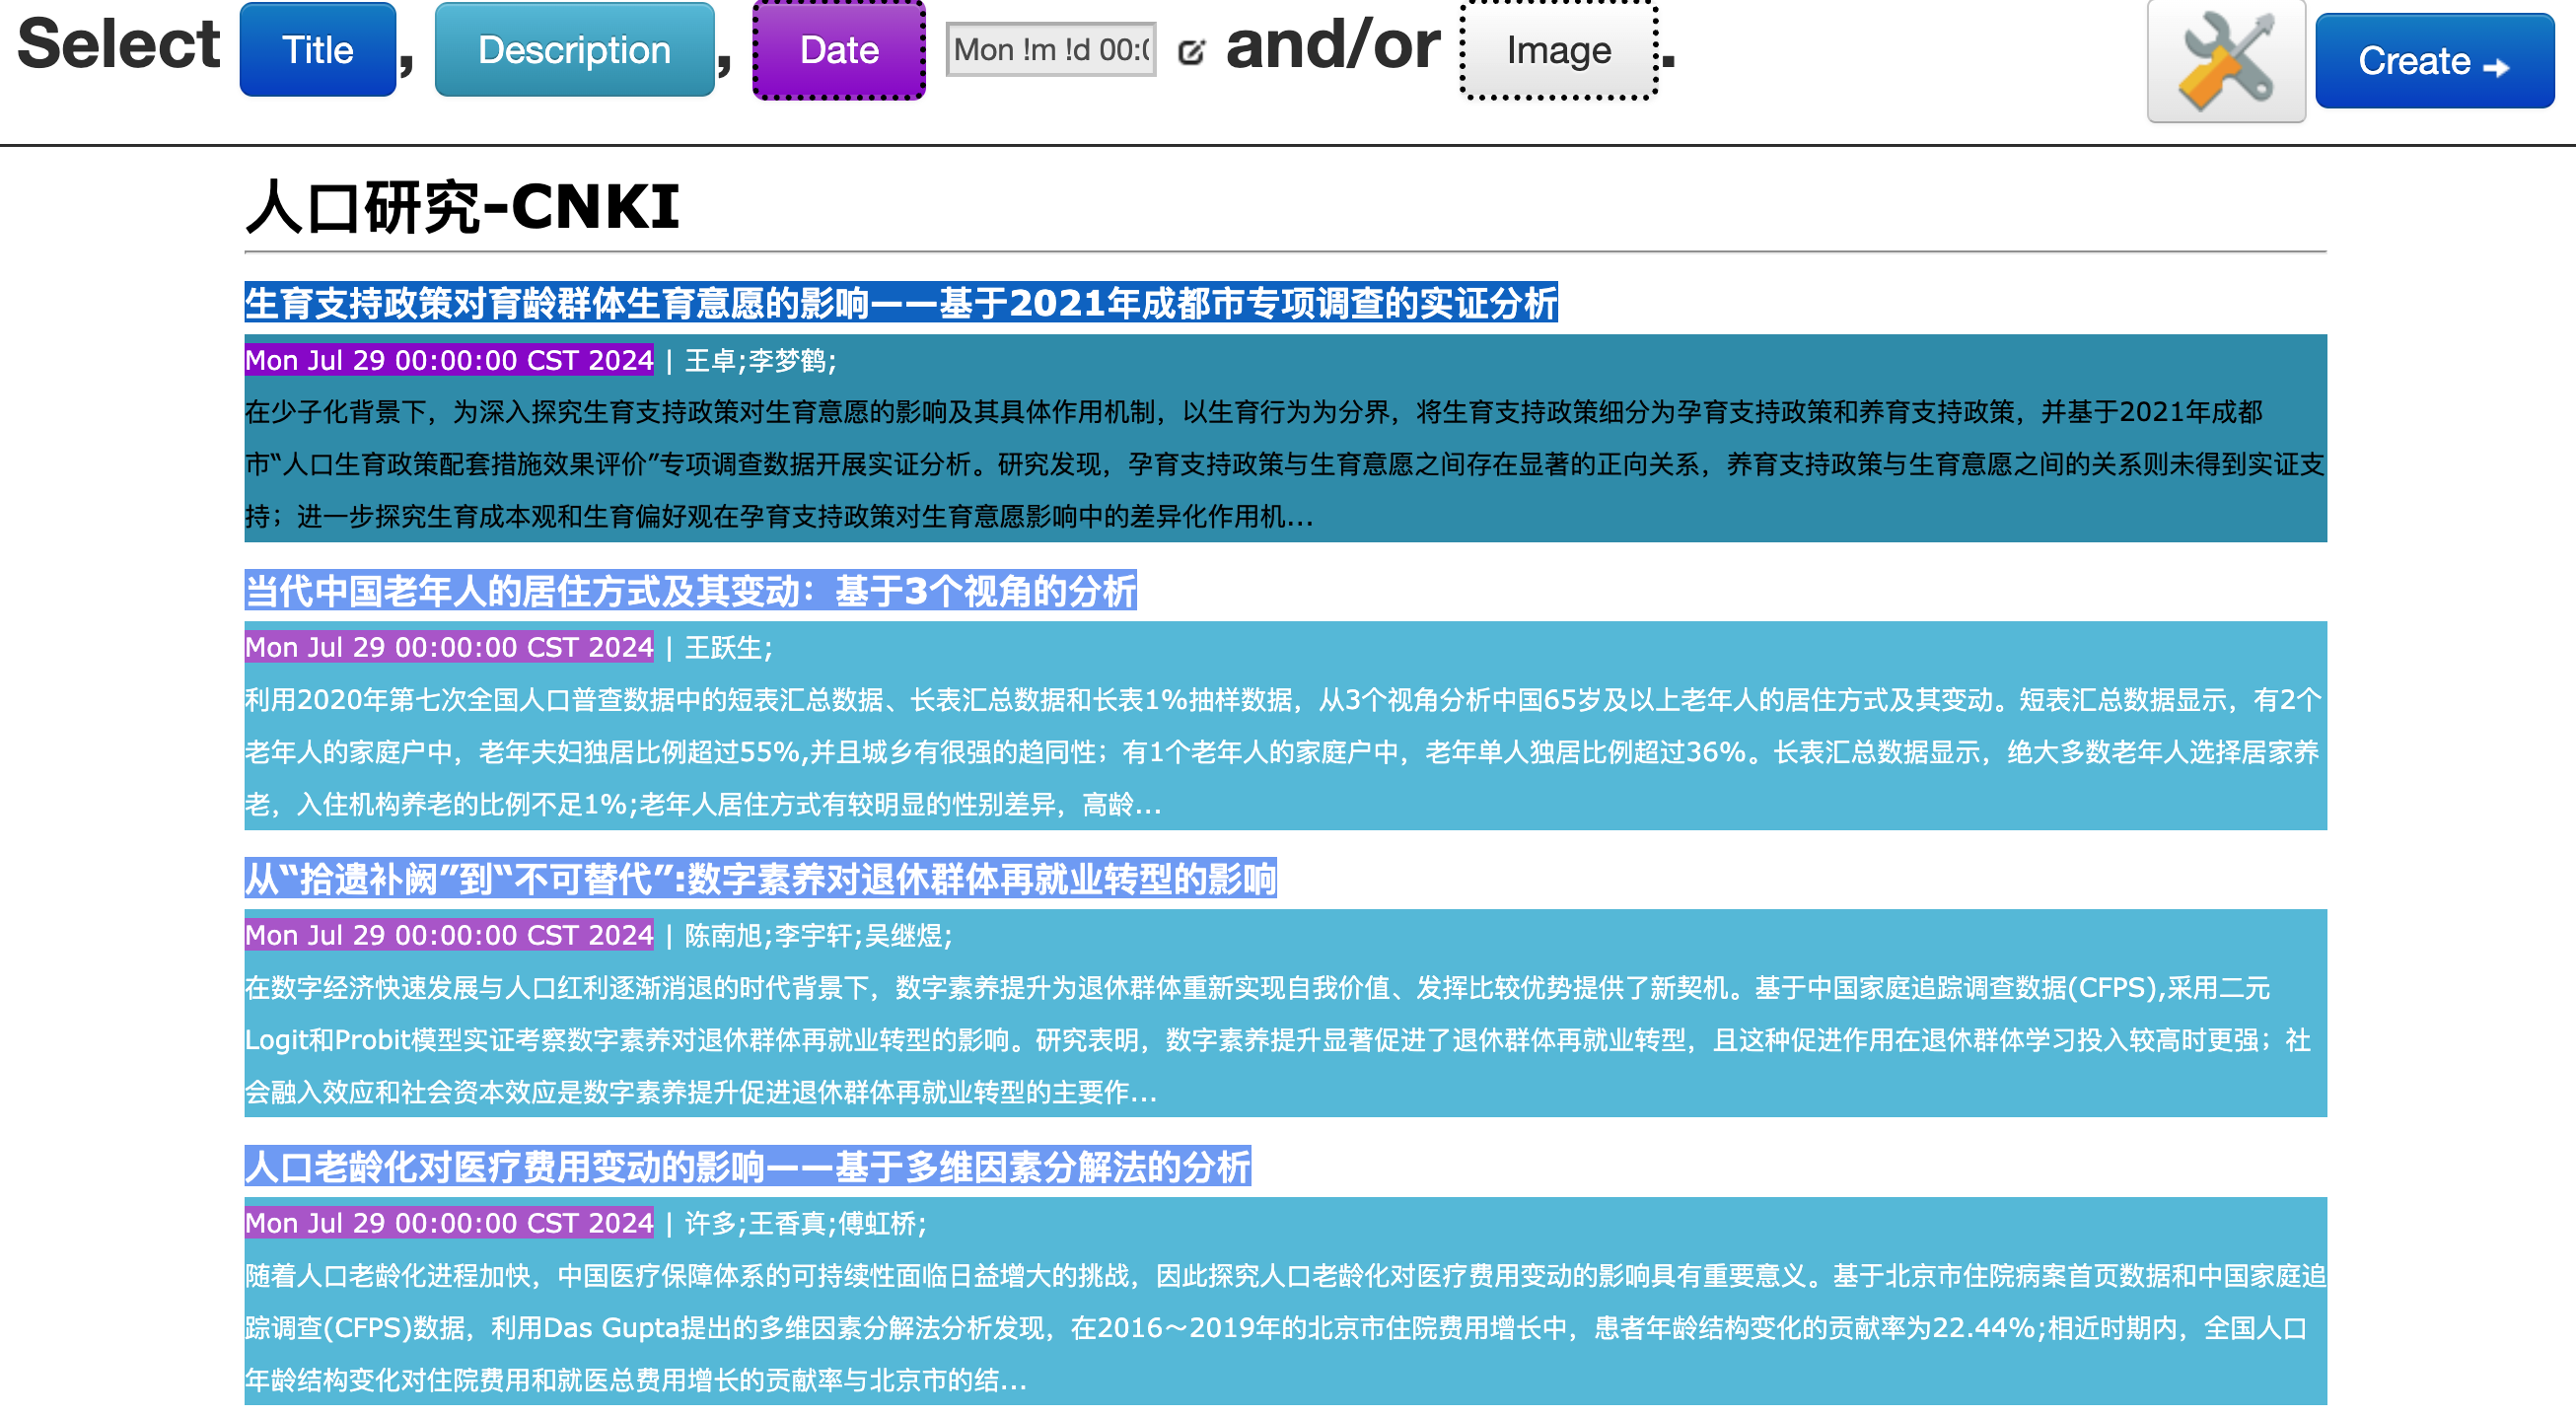2576x1416 pixels.
Task: Click the date next to 许多;王香真;傅虹桥
Action: (449, 1224)
